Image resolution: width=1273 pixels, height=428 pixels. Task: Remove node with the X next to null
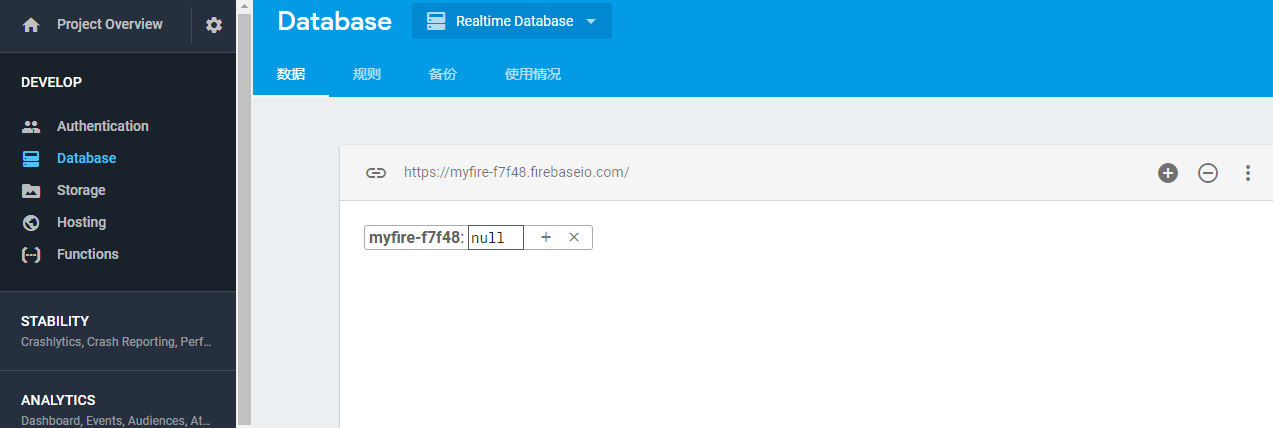574,237
